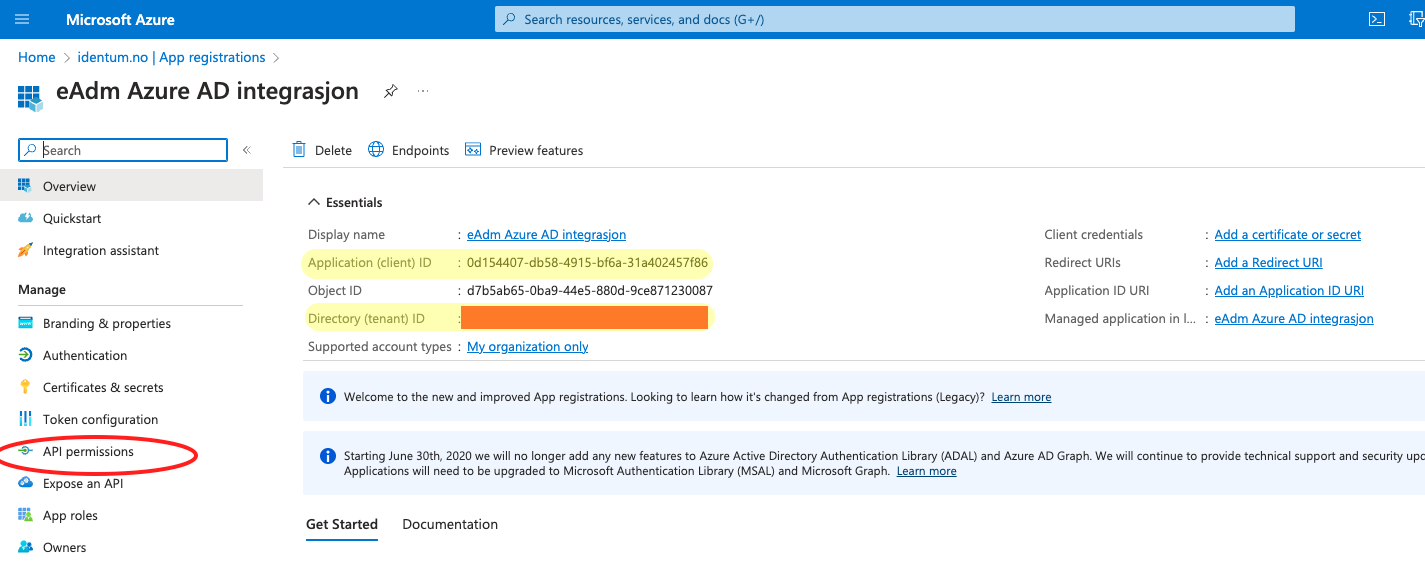Click the Branding & properties icon

tap(25, 323)
